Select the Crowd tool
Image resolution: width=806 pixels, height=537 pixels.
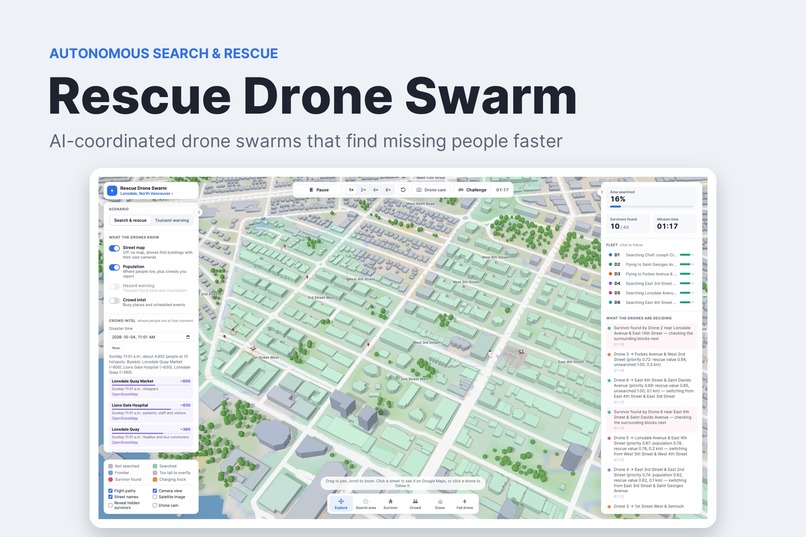point(415,504)
